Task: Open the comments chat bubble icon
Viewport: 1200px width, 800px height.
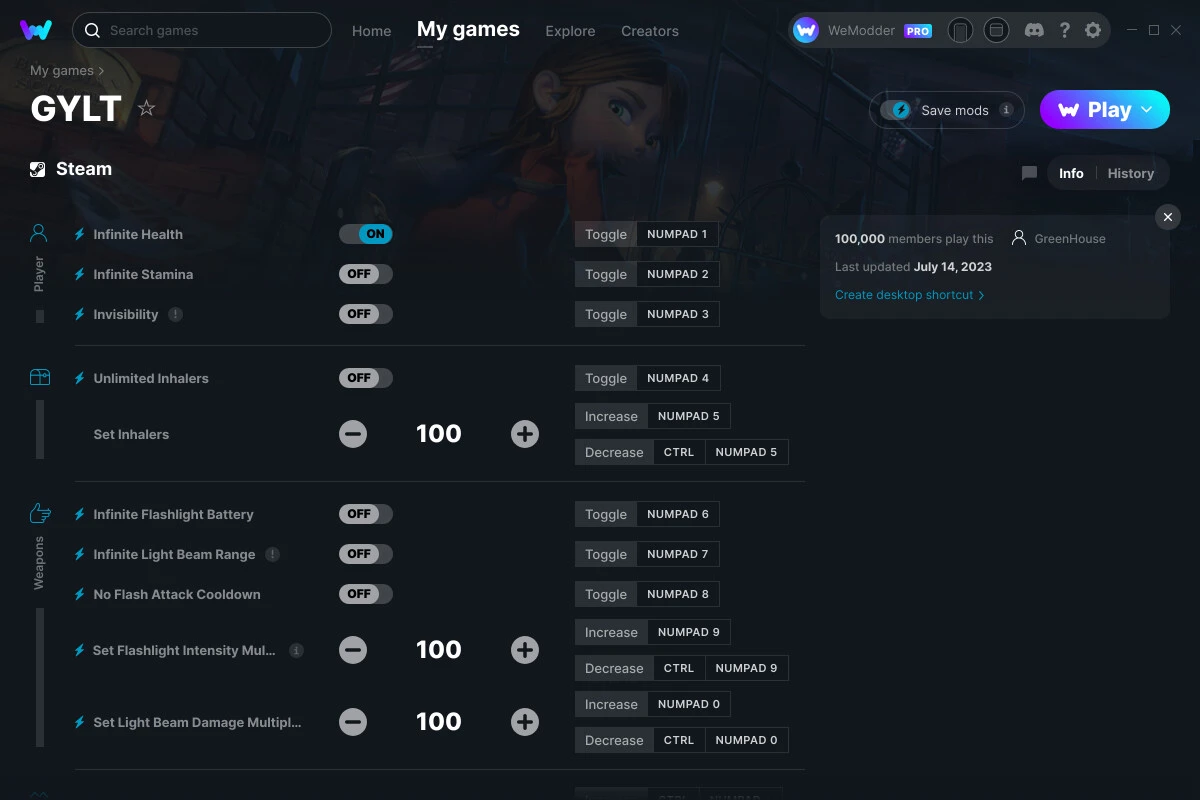Action: [x=1029, y=173]
